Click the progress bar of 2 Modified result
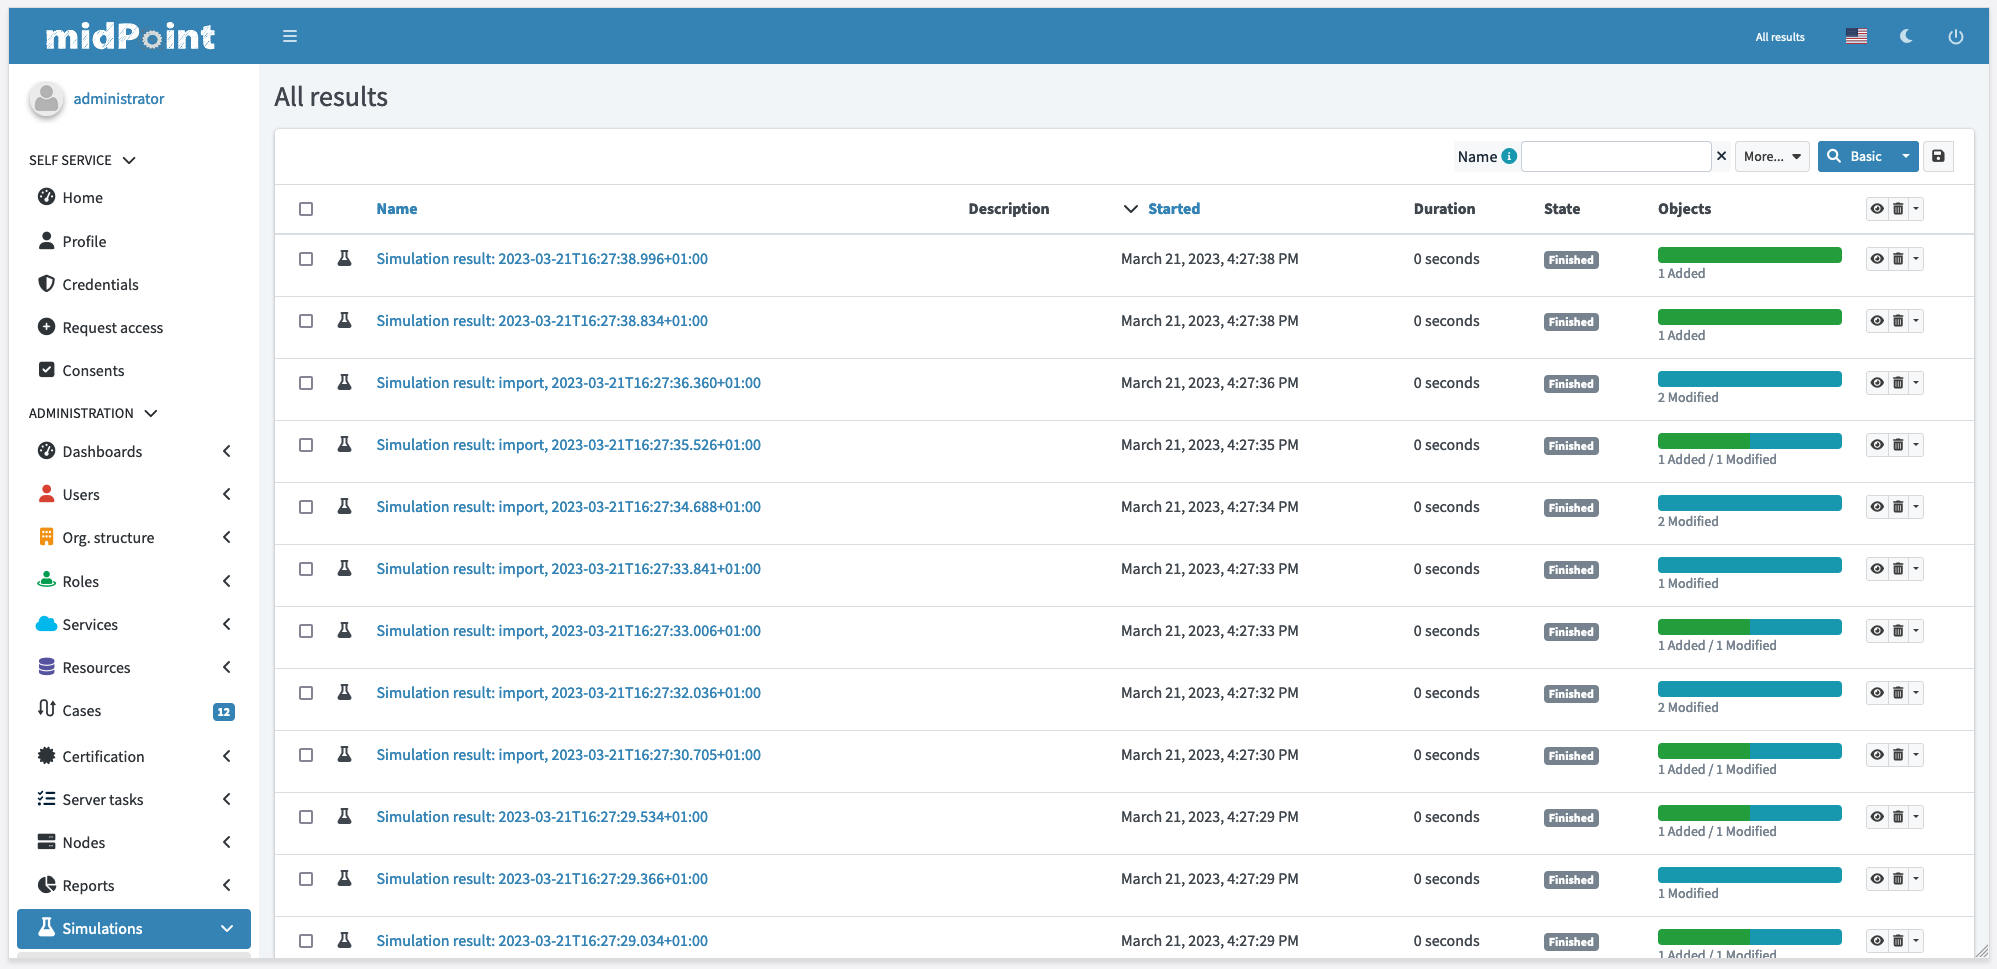Image resolution: width=1997 pixels, height=969 pixels. (1749, 380)
